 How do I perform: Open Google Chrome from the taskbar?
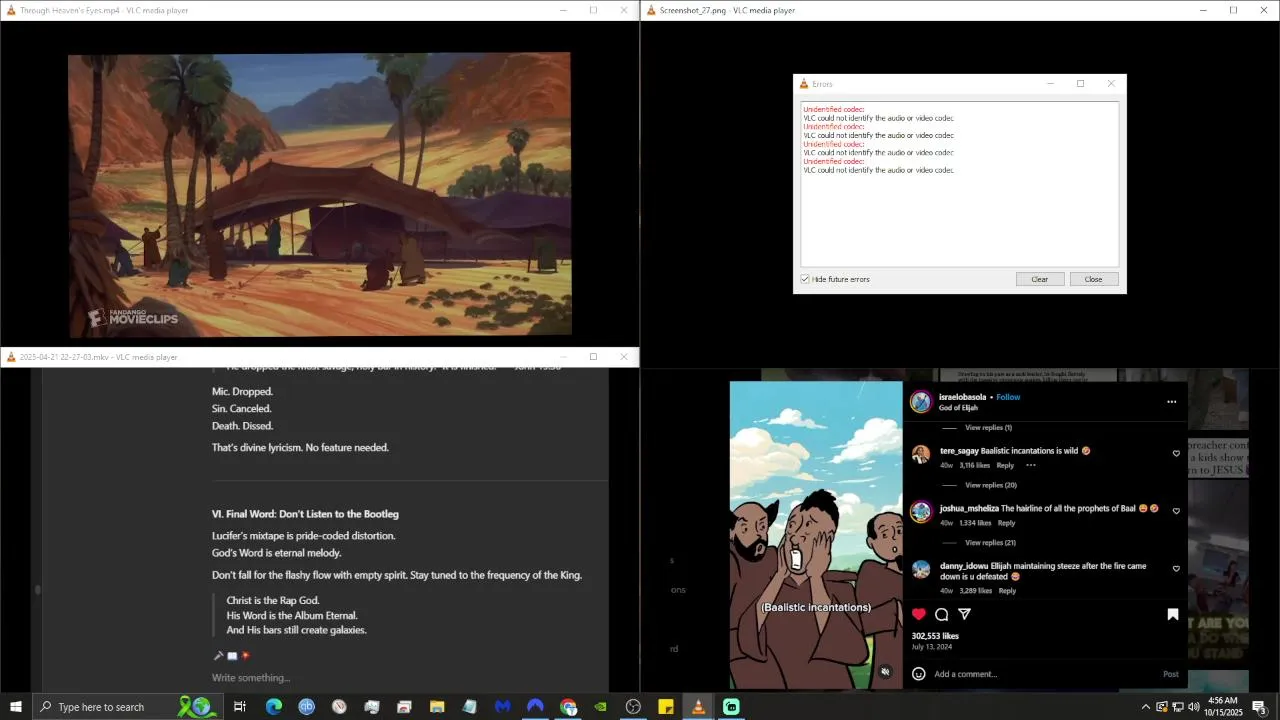[x=569, y=707]
